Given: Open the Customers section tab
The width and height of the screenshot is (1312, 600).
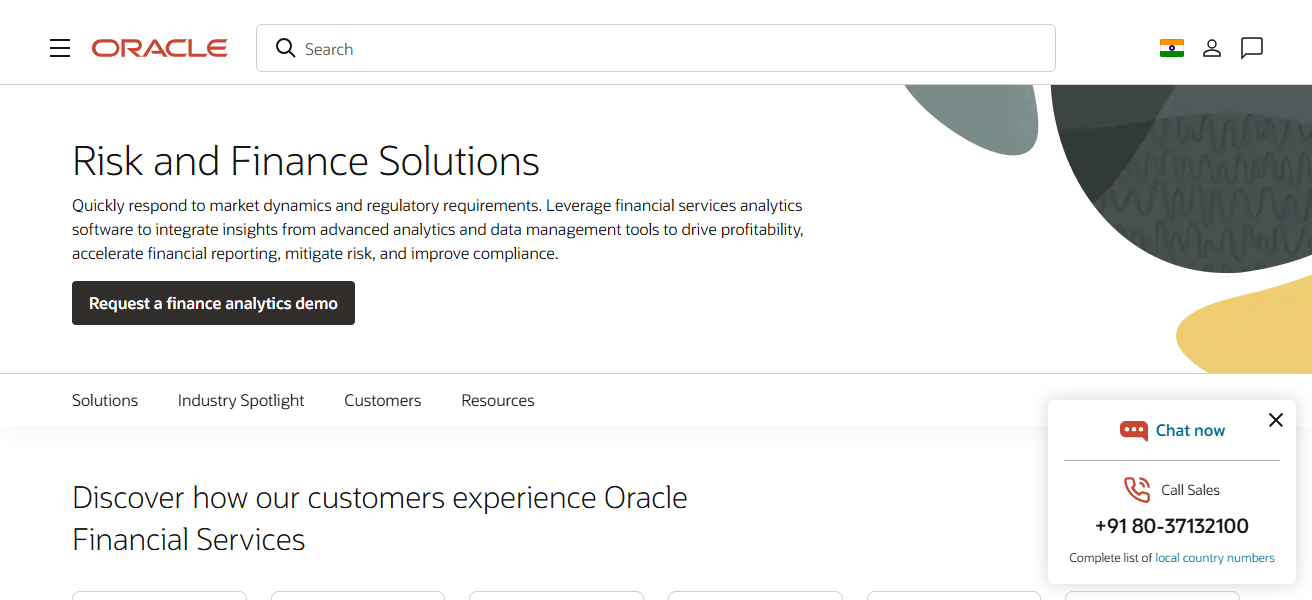Looking at the screenshot, I should point(382,400).
